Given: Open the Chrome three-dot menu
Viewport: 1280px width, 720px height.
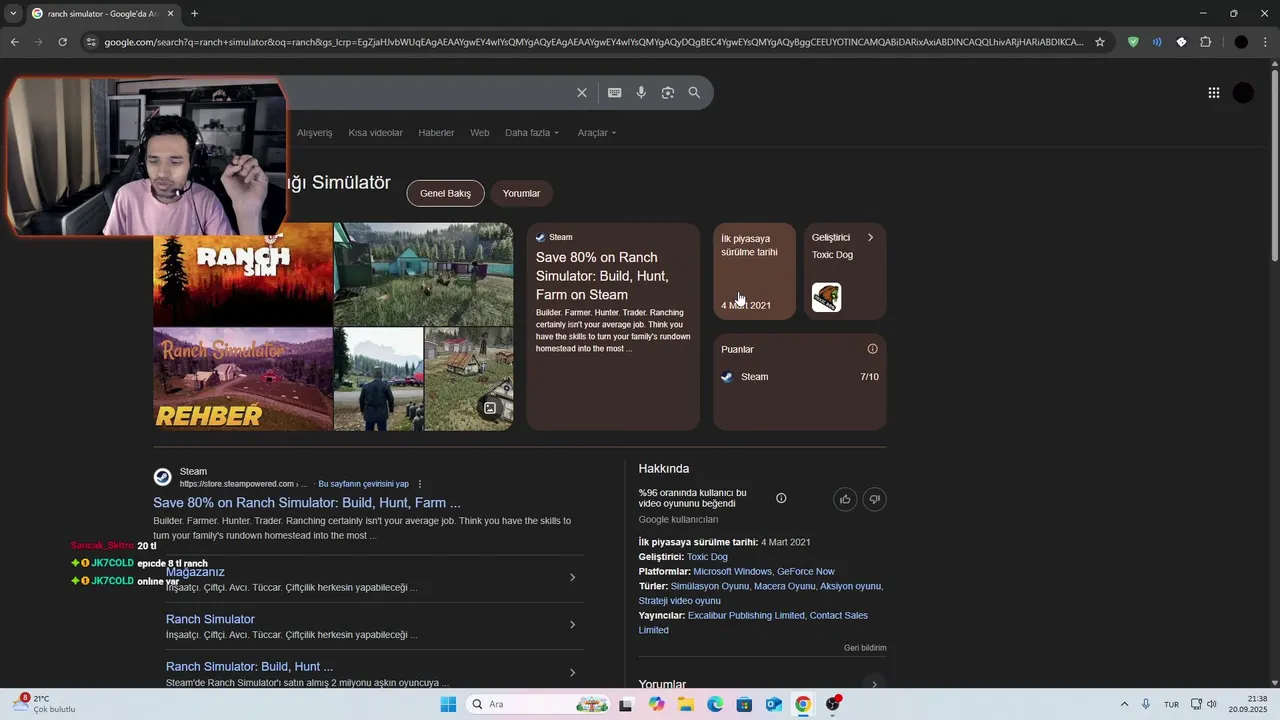Looking at the screenshot, I should pos(1266,42).
